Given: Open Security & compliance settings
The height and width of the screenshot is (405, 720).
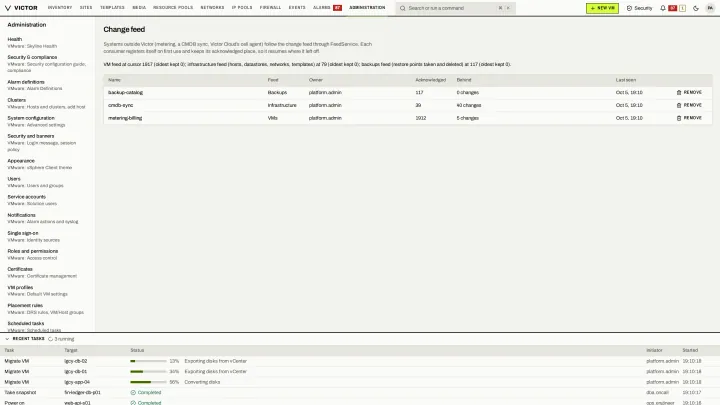Looking at the screenshot, I should (x=47, y=63).
